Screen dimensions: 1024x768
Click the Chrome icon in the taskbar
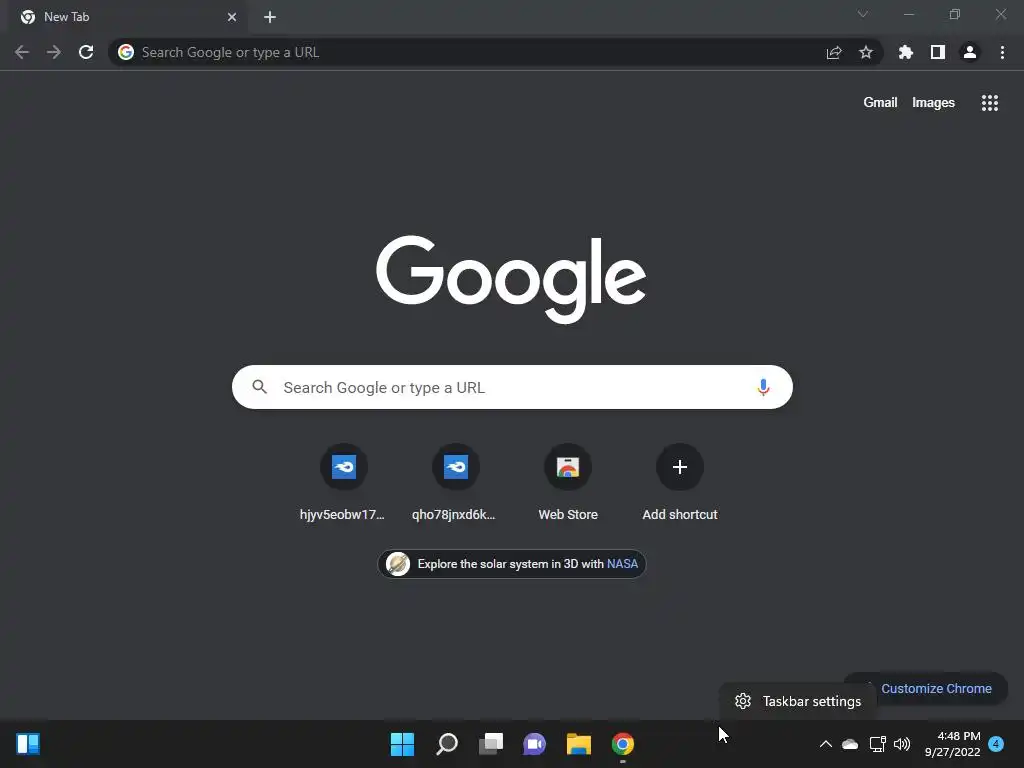[622, 744]
